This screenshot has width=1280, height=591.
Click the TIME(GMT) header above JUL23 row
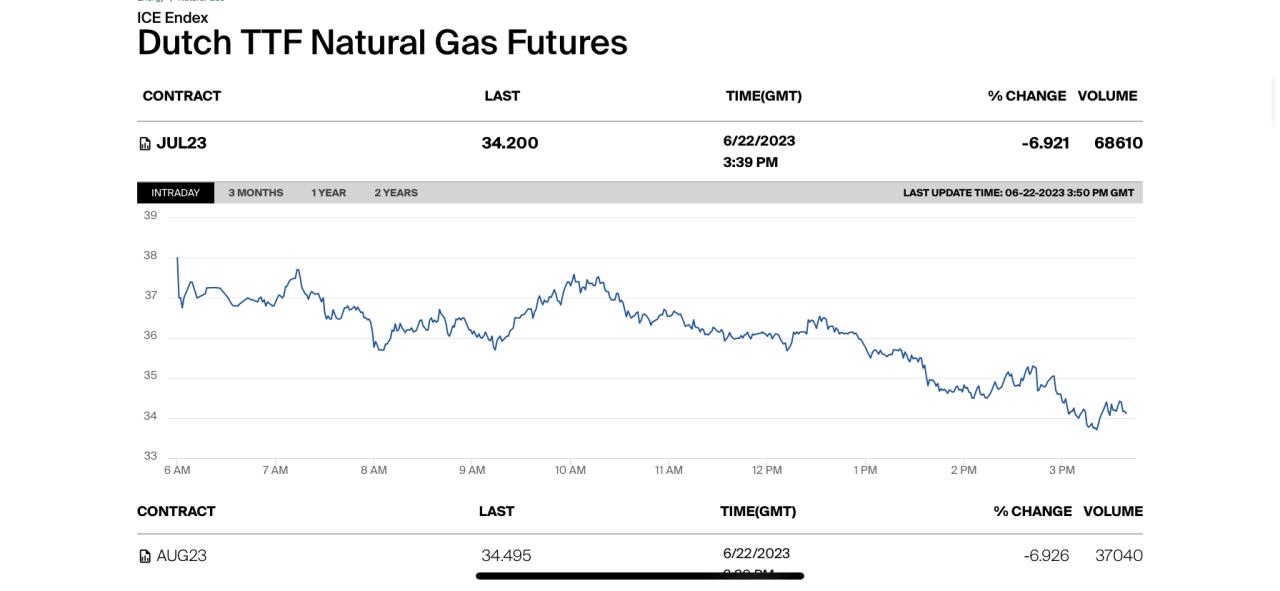[x=763, y=96]
